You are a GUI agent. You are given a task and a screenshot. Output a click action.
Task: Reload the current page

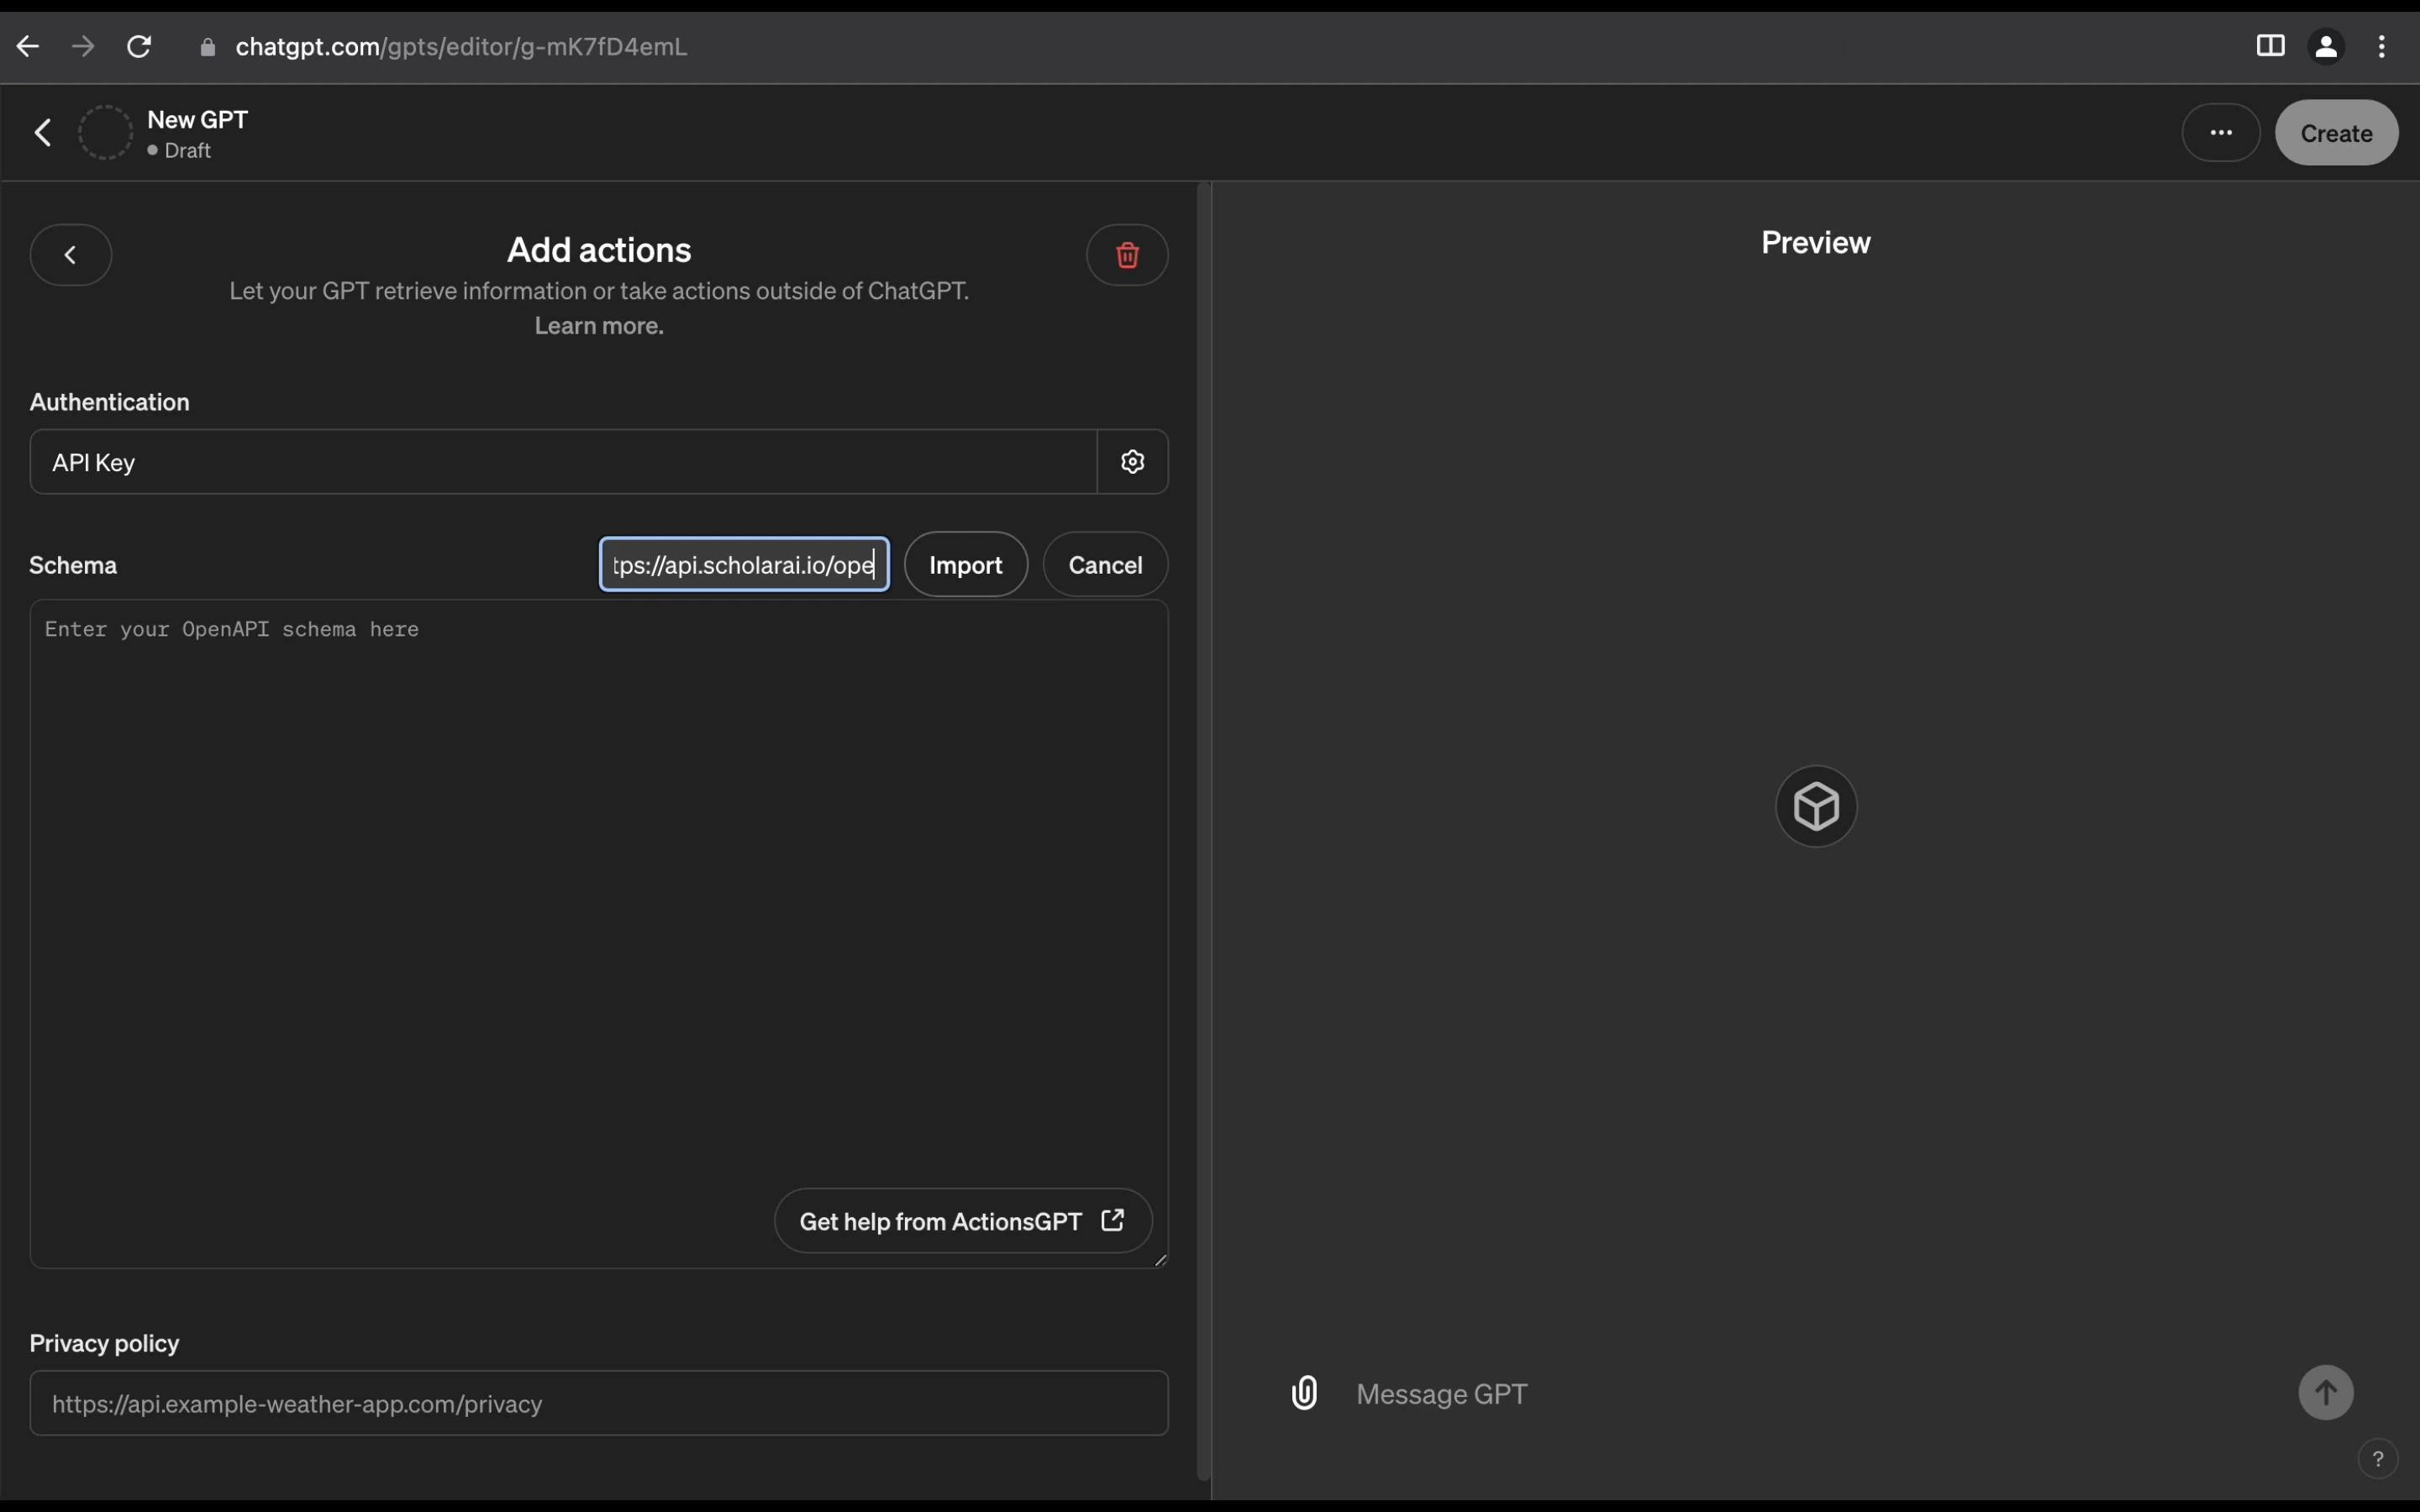[x=139, y=46]
